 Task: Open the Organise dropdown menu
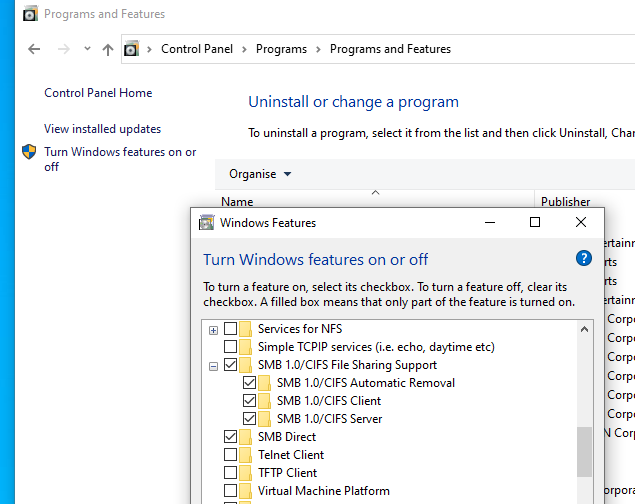[260, 174]
